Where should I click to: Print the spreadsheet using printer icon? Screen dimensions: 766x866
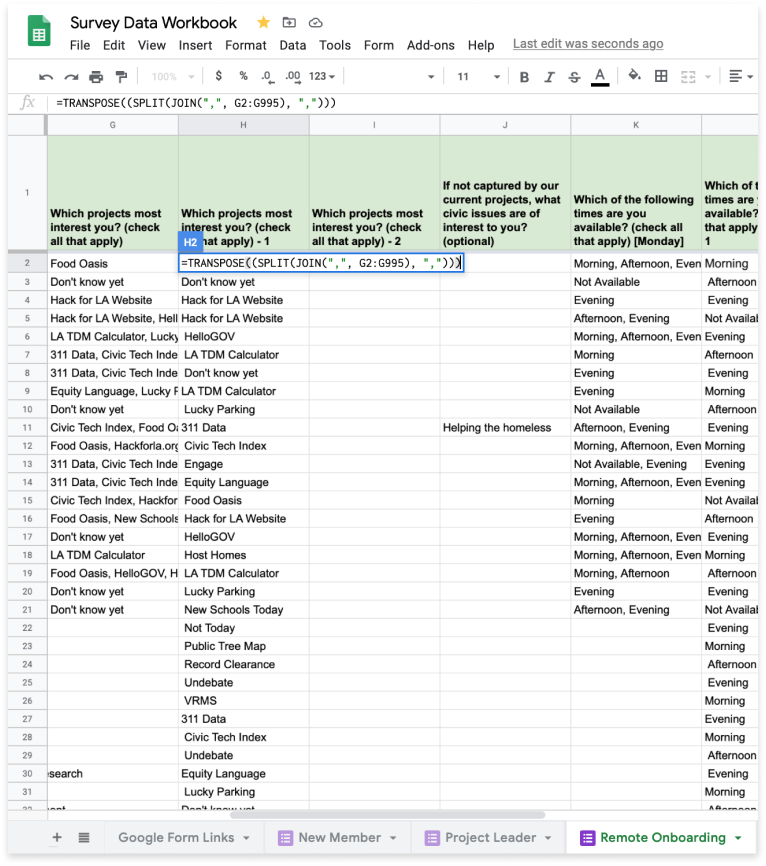pos(96,77)
